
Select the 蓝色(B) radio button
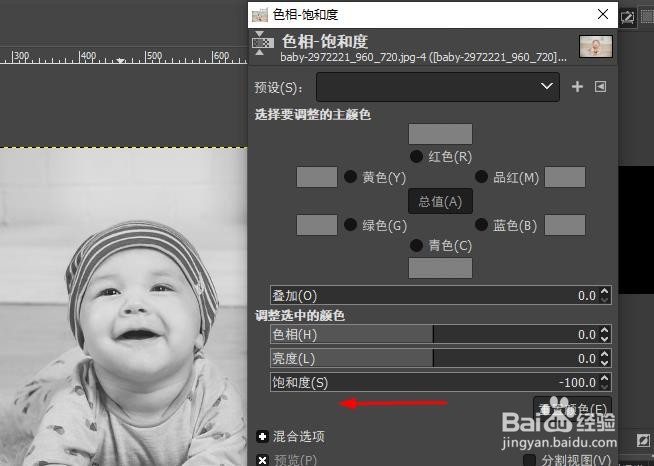pos(481,225)
